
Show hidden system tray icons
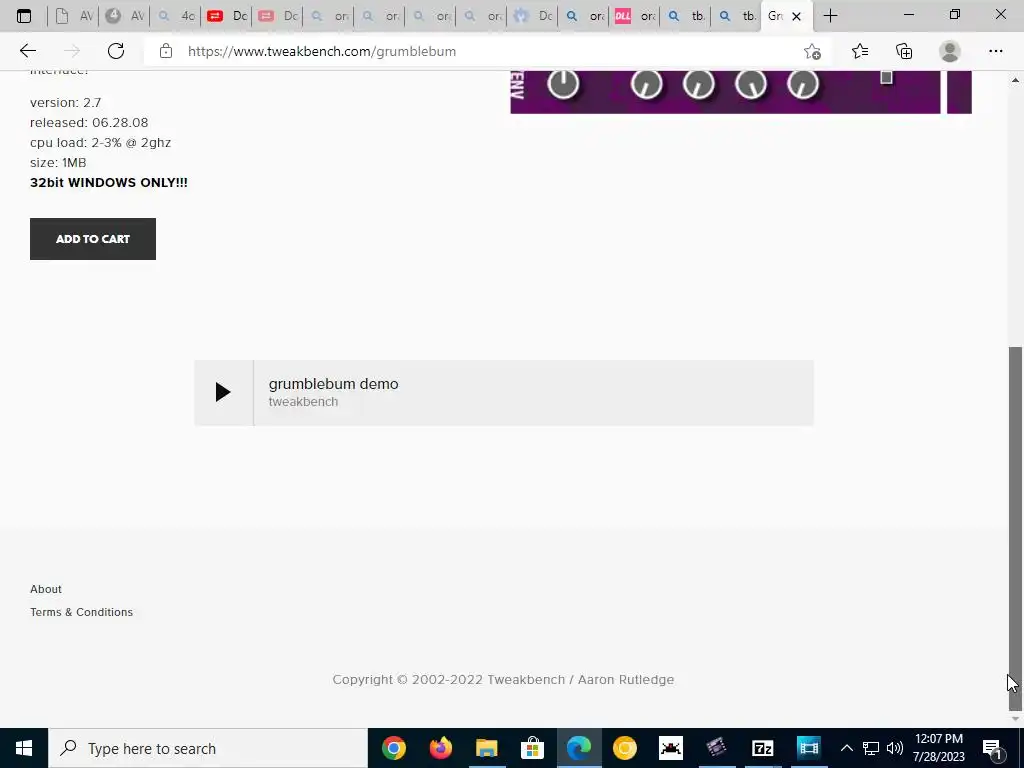tap(846, 748)
